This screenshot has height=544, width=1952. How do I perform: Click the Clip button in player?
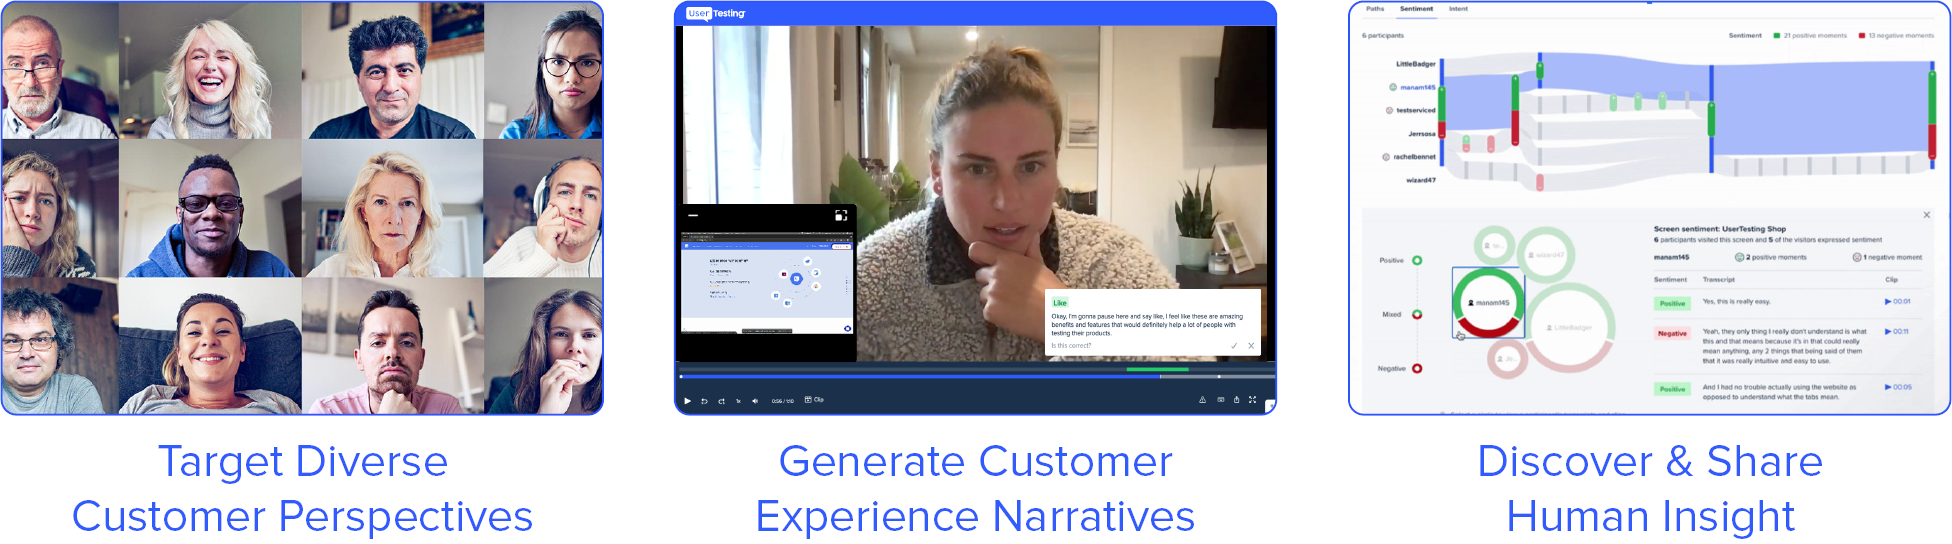pos(814,400)
